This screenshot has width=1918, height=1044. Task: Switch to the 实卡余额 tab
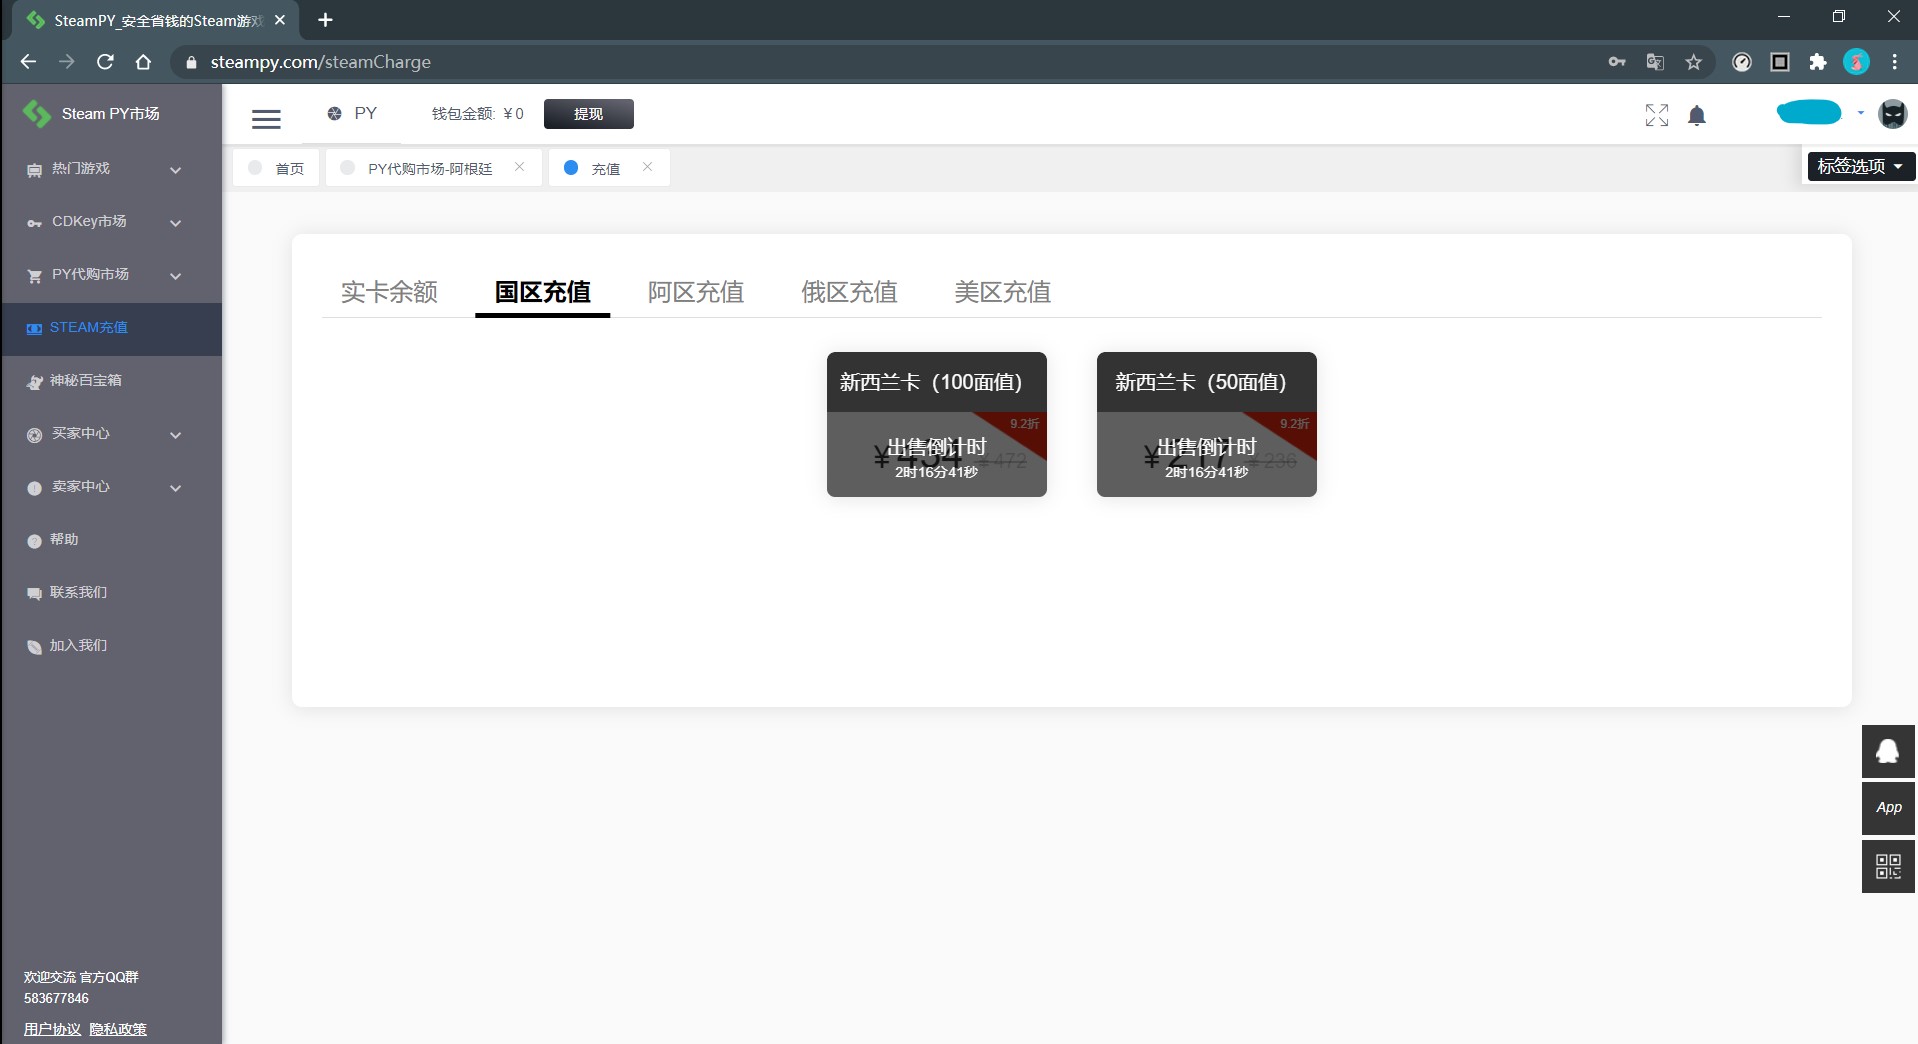(x=389, y=292)
